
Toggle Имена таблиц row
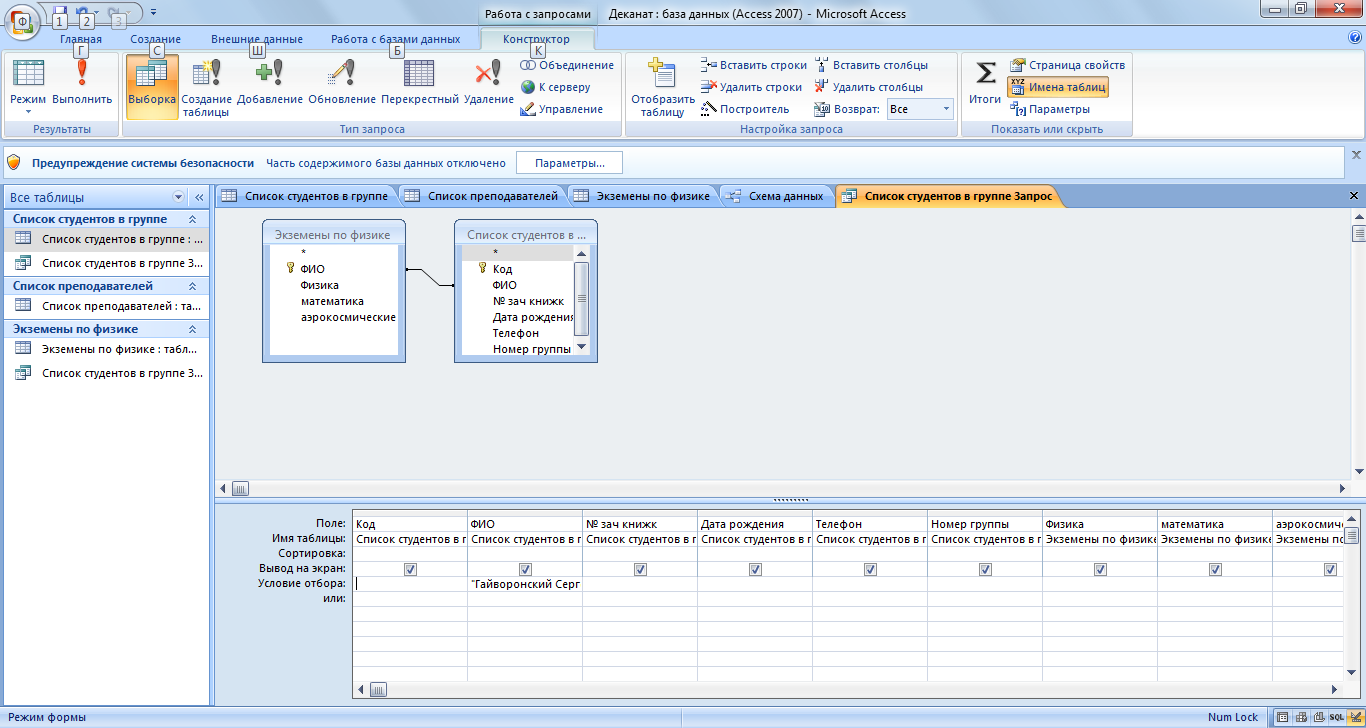(1058, 87)
